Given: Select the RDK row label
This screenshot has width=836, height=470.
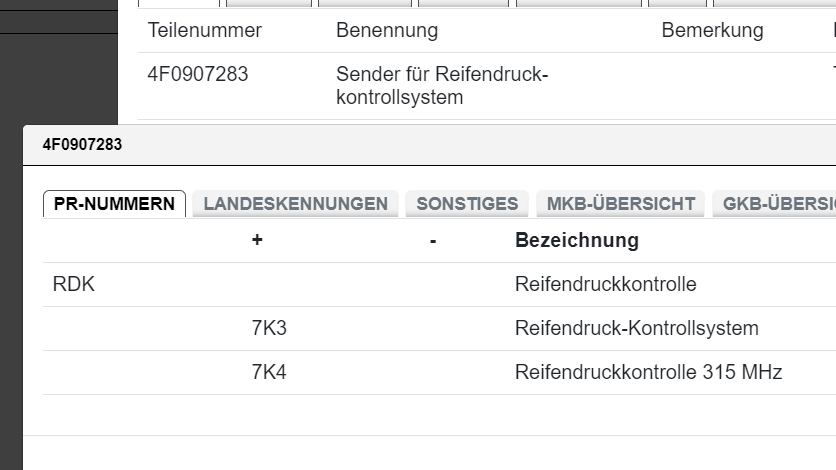Looking at the screenshot, I should [x=73, y=285].
